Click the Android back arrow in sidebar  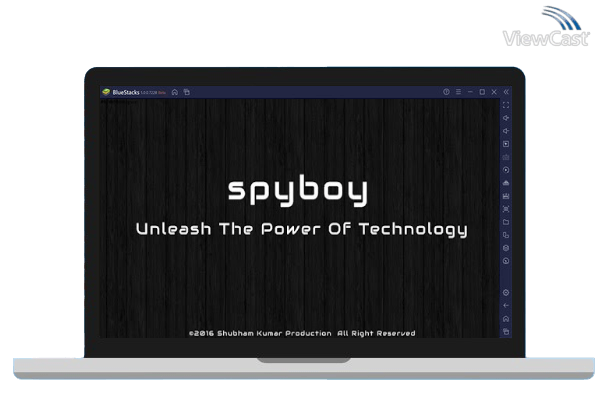[x=506, y=306]
